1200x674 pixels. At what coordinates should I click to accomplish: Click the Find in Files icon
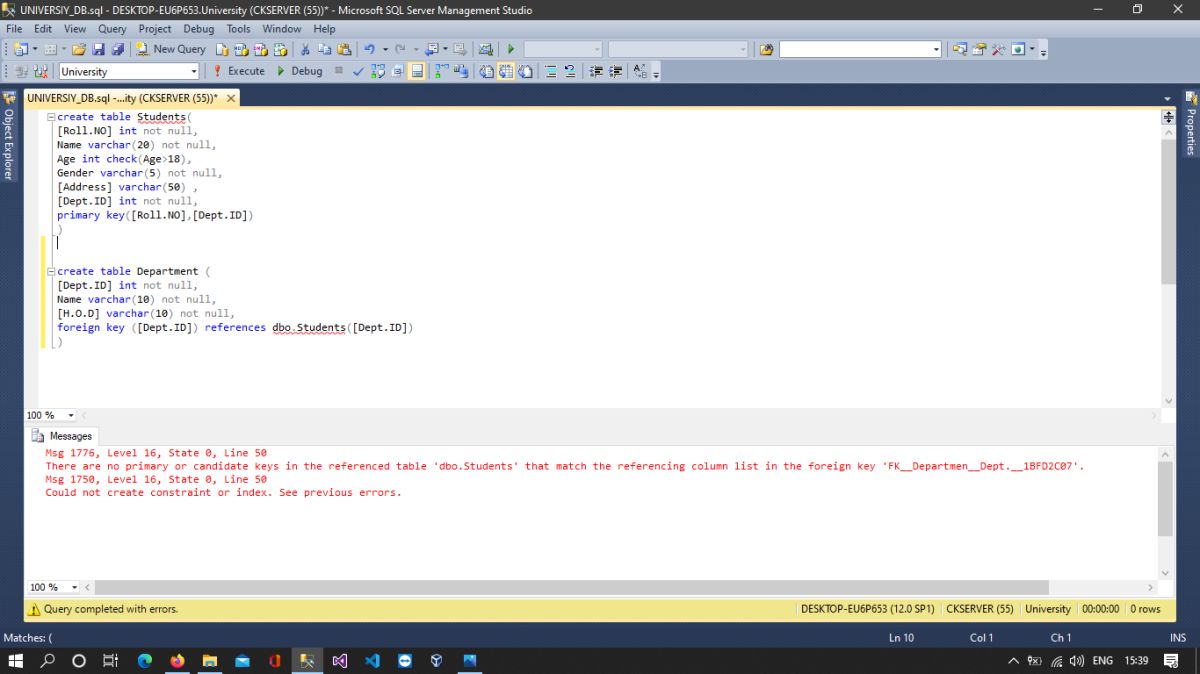(x=766, y=49)
